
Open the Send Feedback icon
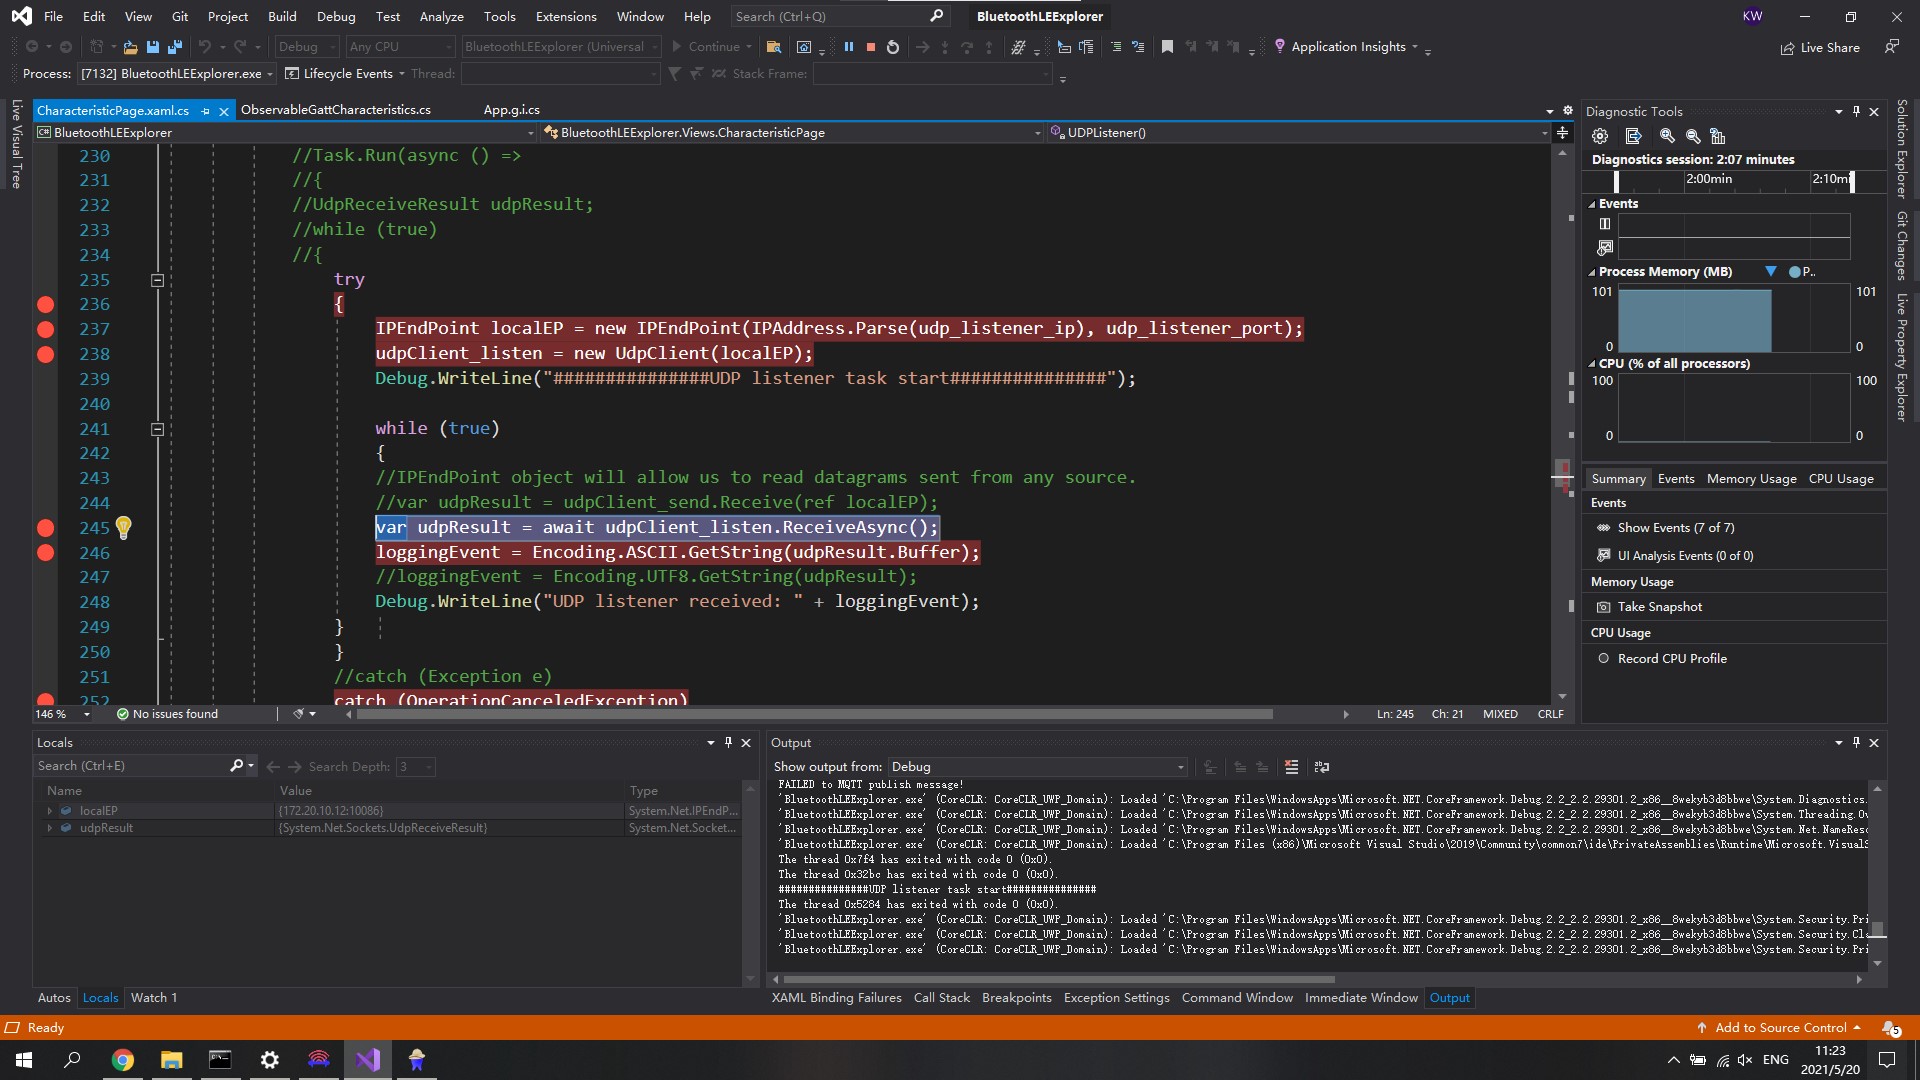[x=1891, y=47]
